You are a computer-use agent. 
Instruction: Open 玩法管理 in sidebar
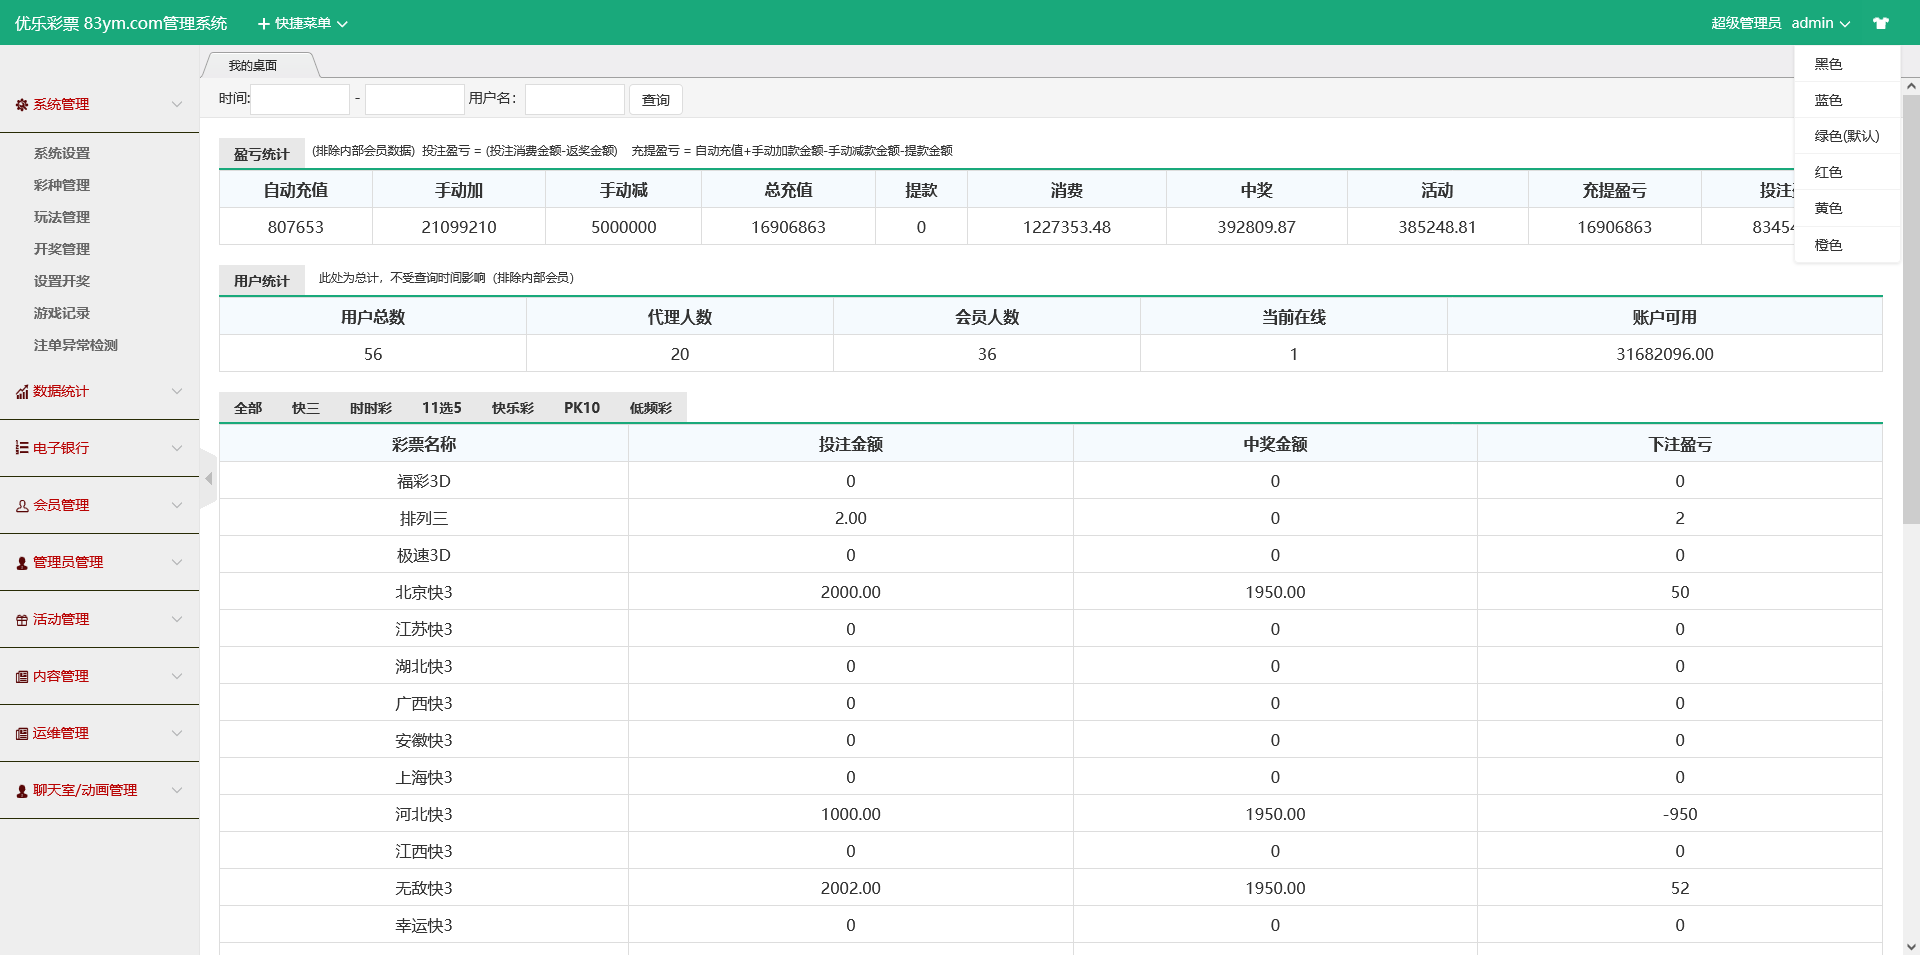[x=62, y=217]
